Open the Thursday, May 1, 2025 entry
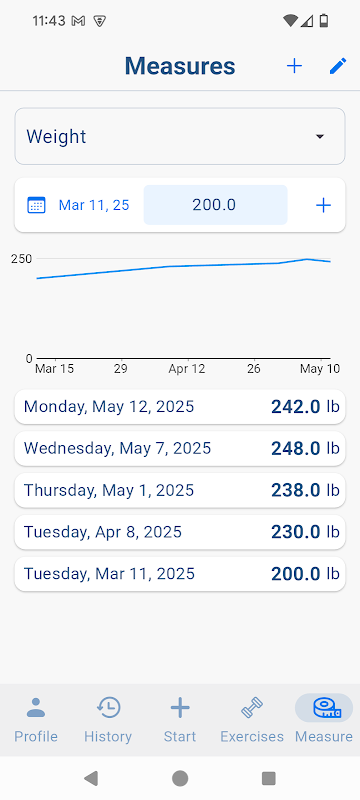Image resolution: width=360 pixels, height=800 pixels. pos(180,490)
